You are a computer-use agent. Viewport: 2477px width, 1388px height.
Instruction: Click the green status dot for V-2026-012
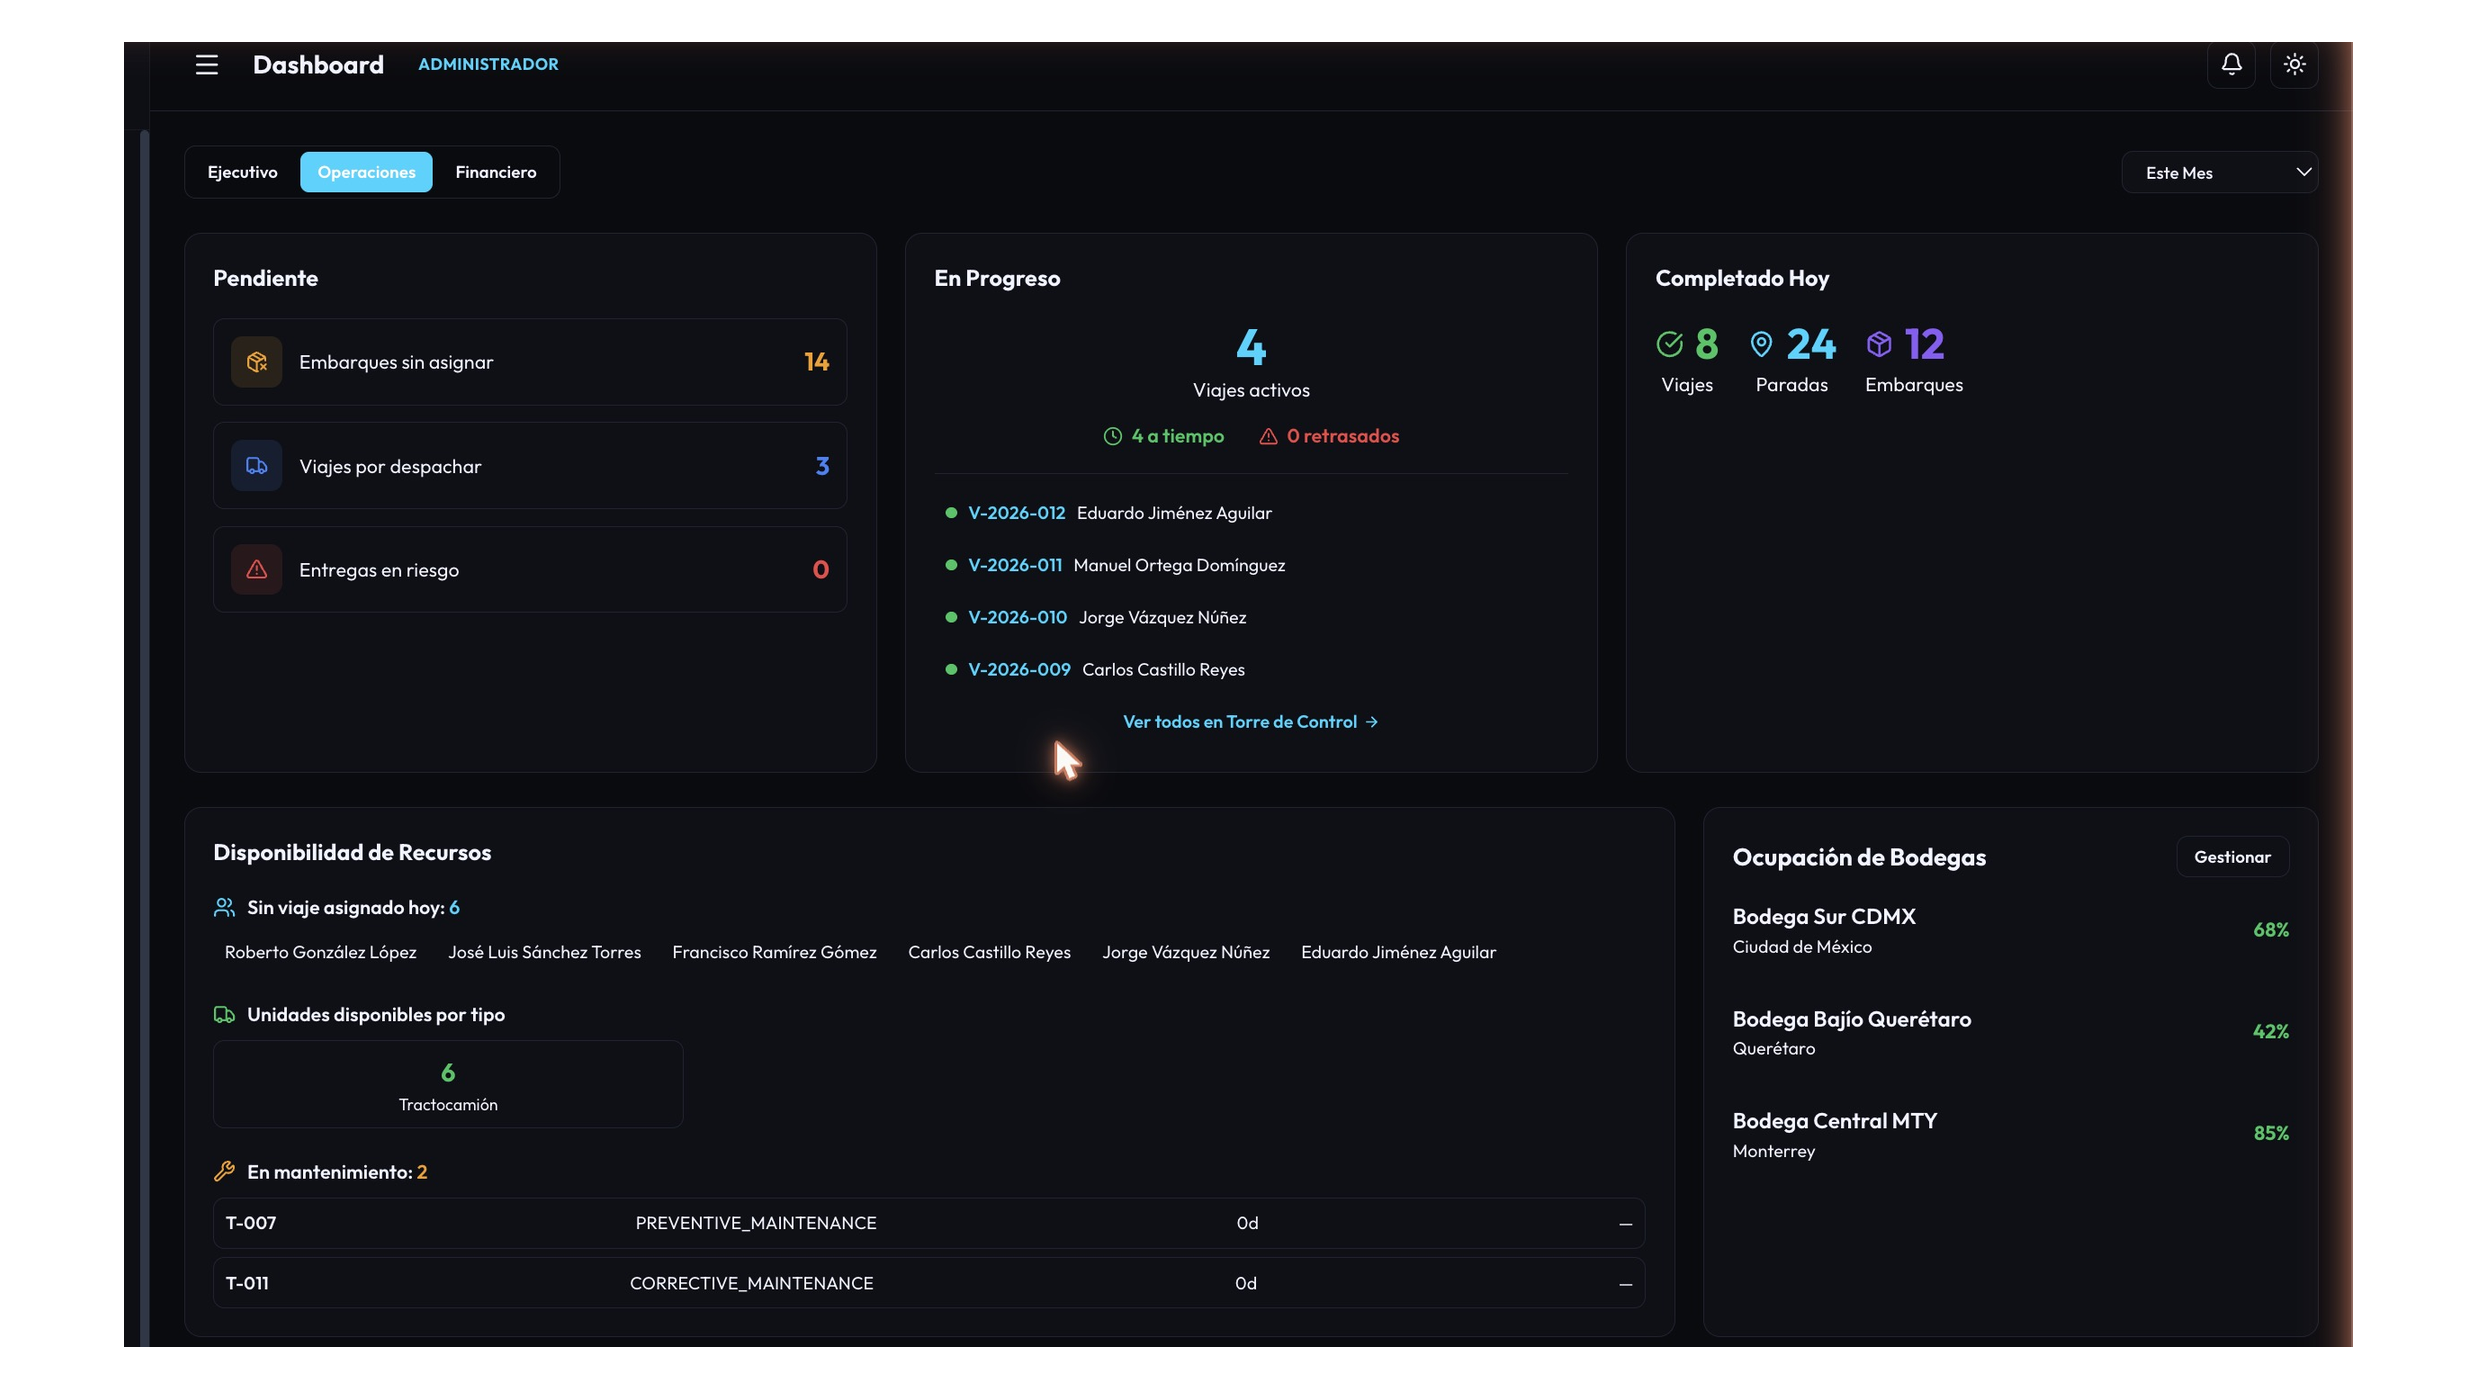tap(950, 513)
